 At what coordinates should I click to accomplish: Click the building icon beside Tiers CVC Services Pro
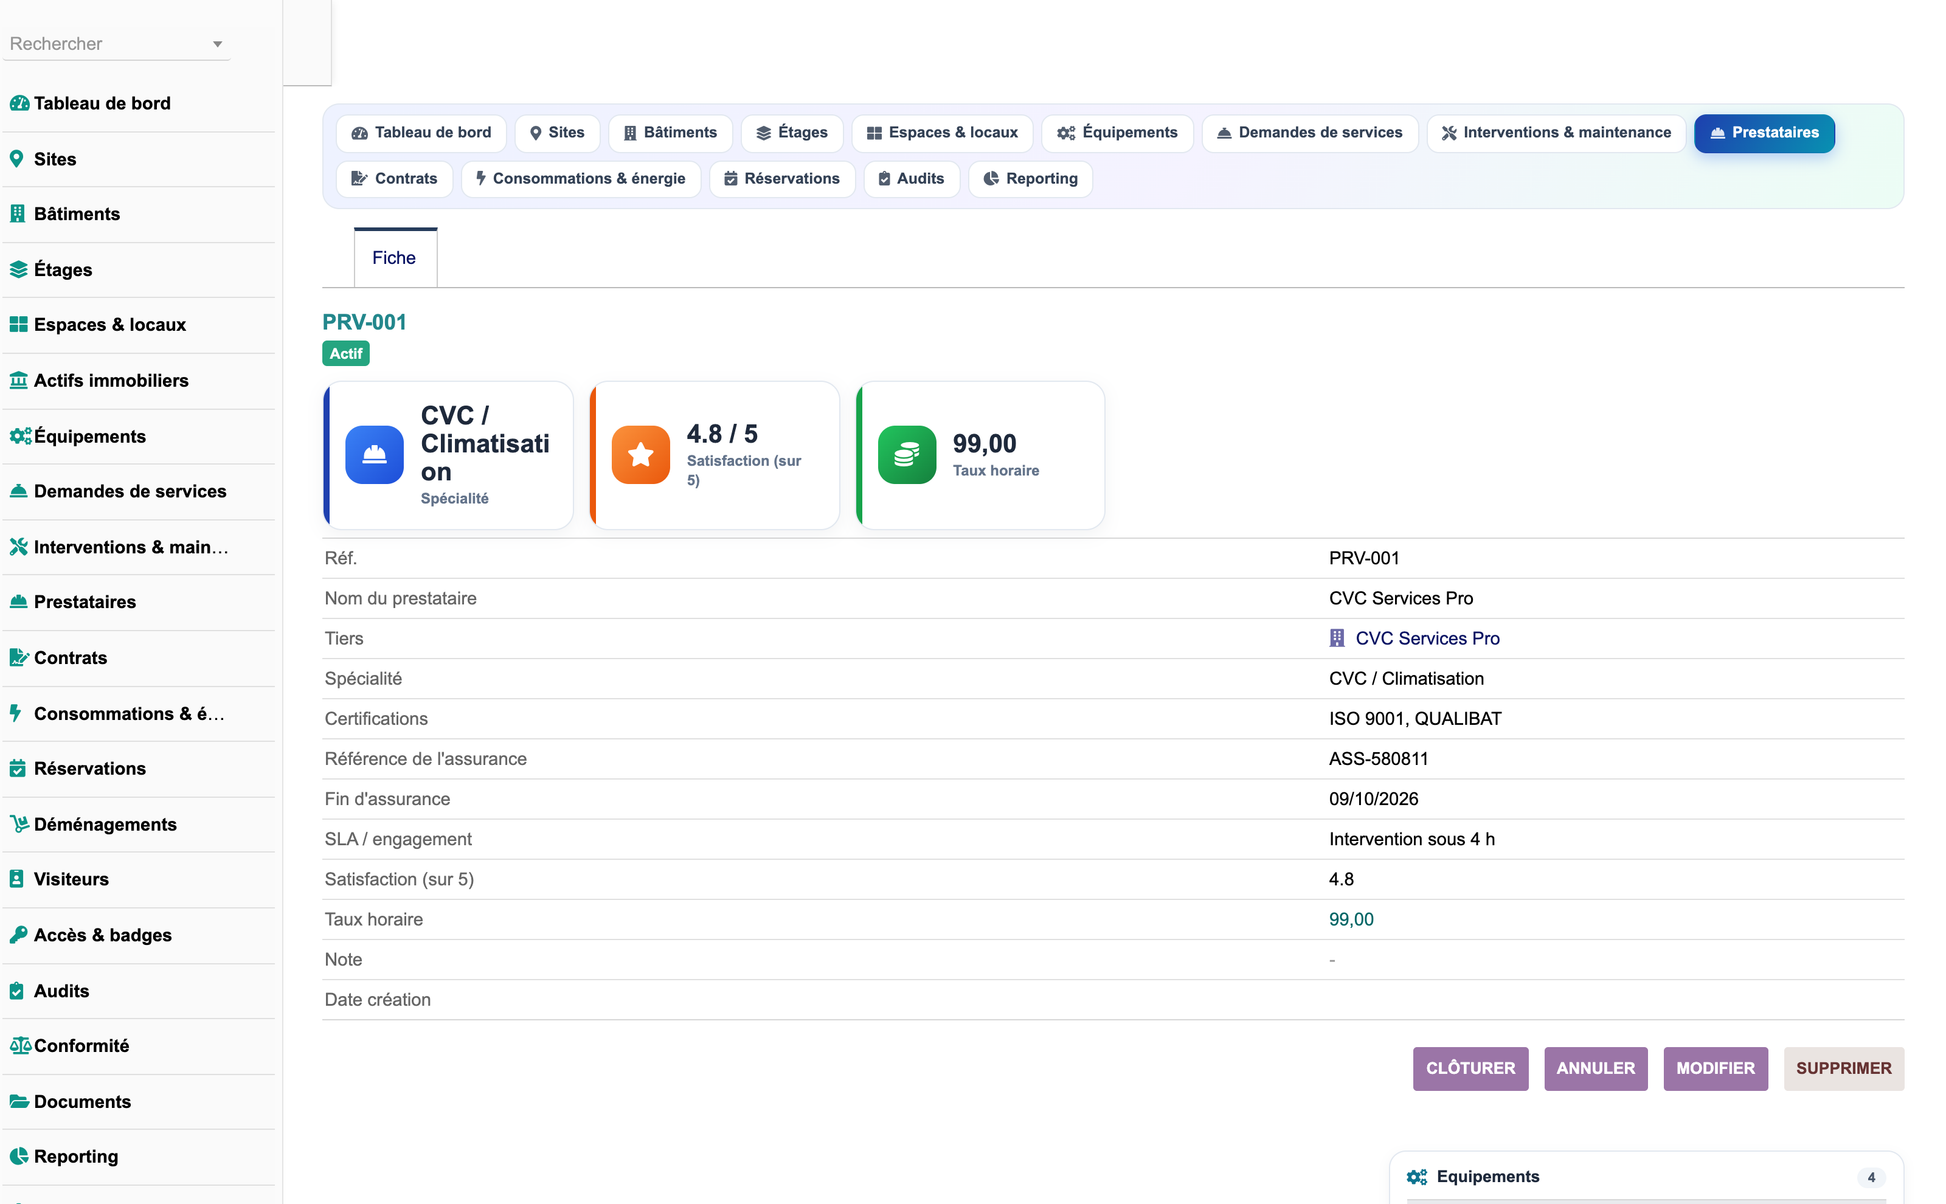pyautogui.click(x=1337, y=638)
